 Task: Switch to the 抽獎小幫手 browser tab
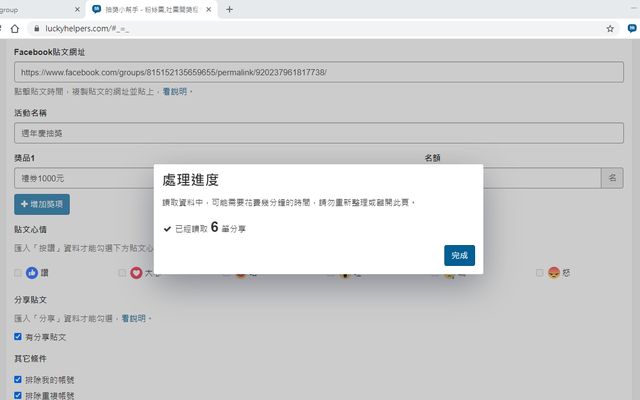[151, 9]
